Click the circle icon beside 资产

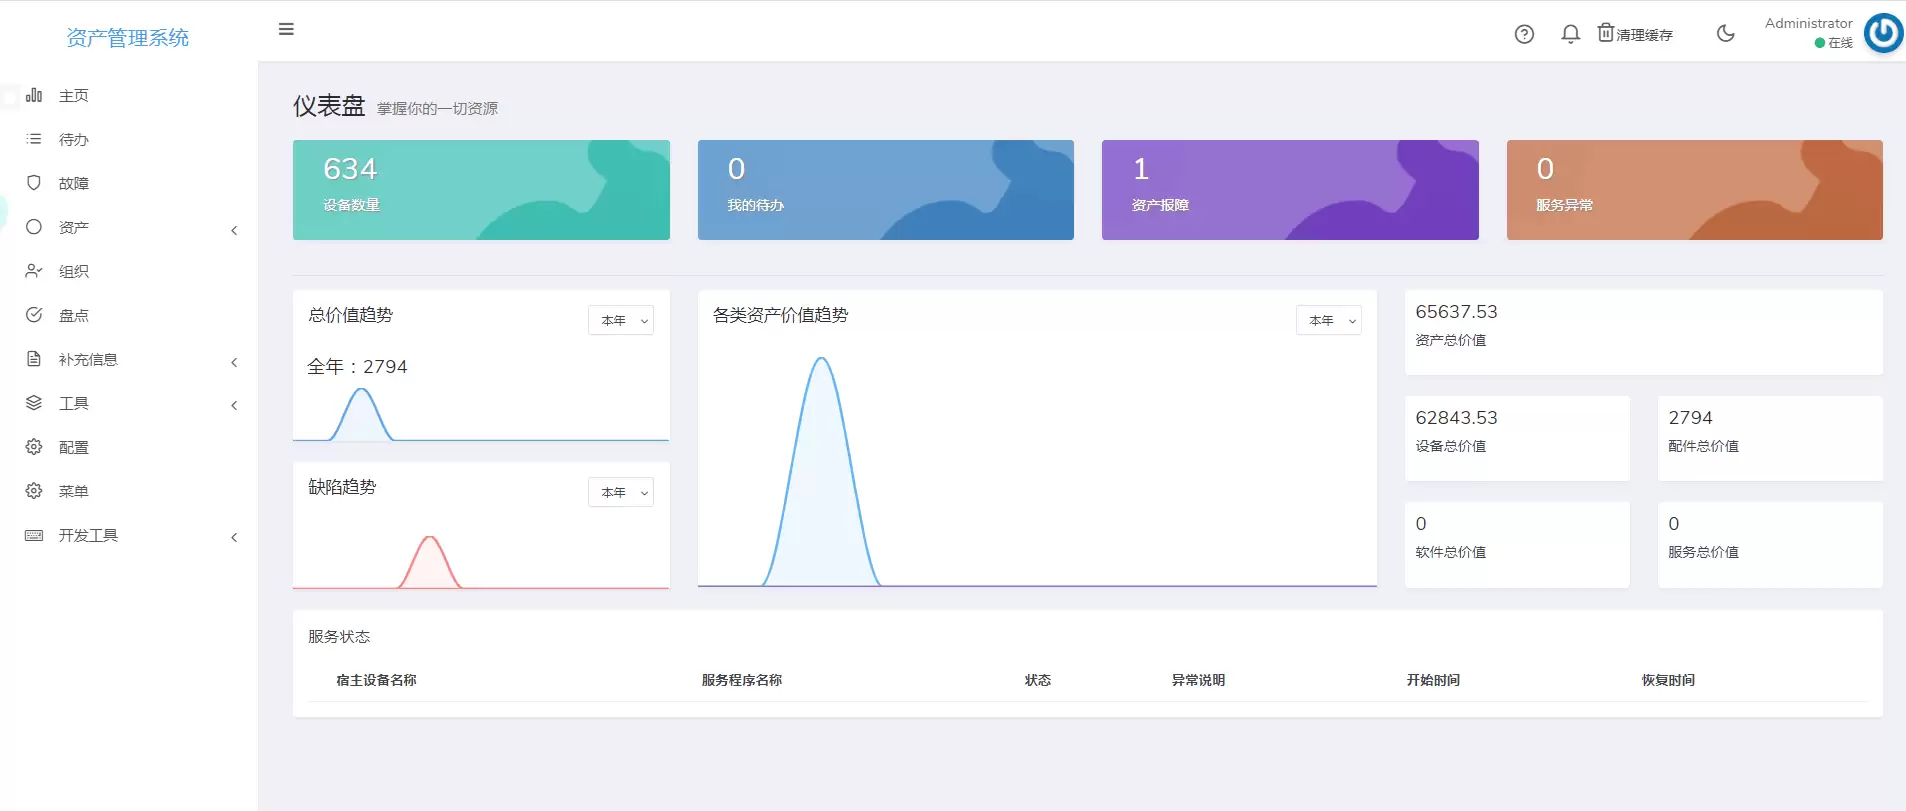(x=34, y=227)
